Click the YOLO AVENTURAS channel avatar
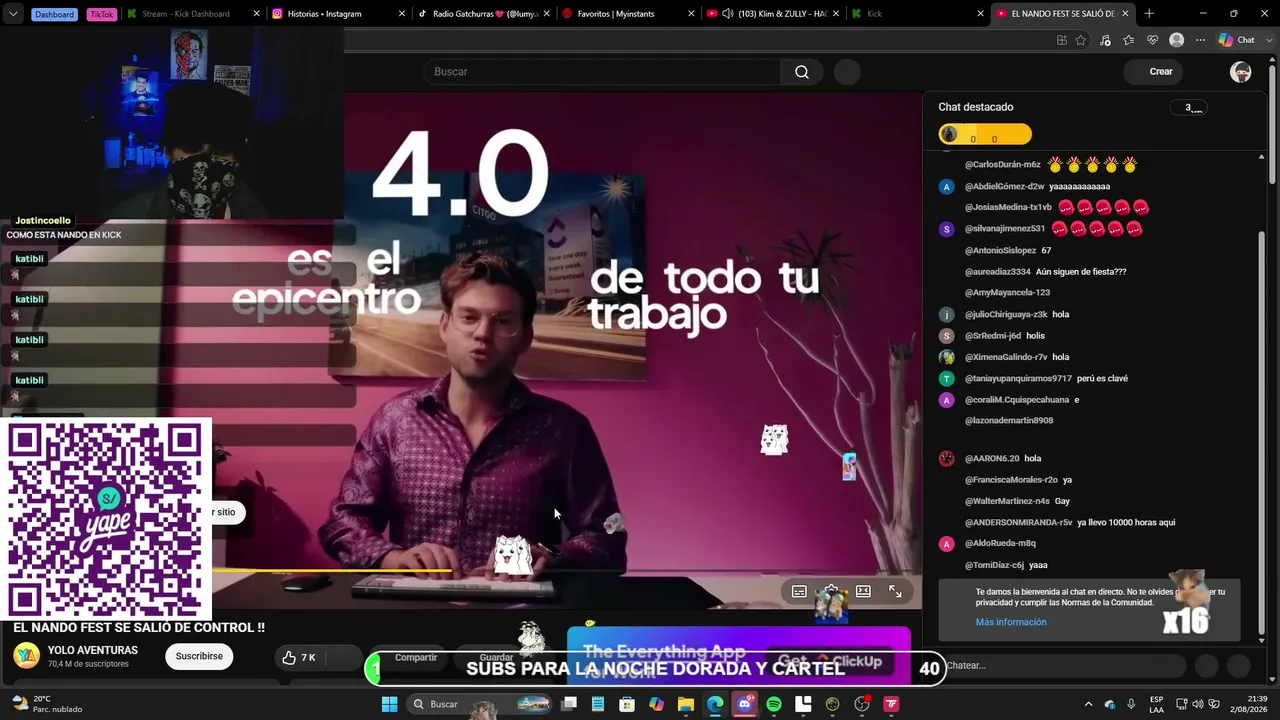Viewport: 1280px width, 720px height. [x=26, y=656]
